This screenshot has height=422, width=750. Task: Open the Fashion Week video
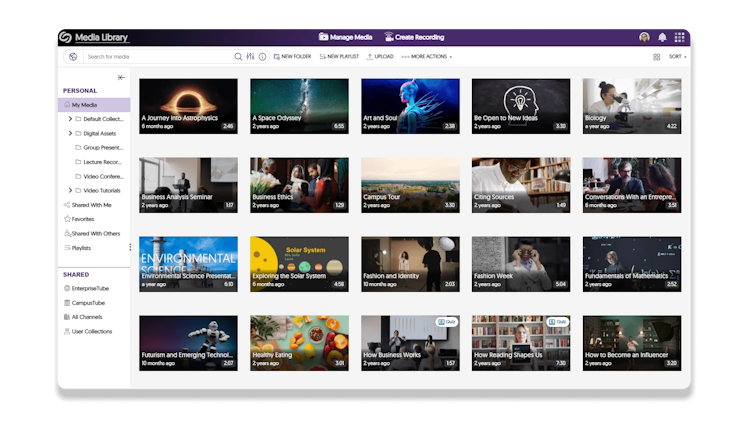pos(521,264)
